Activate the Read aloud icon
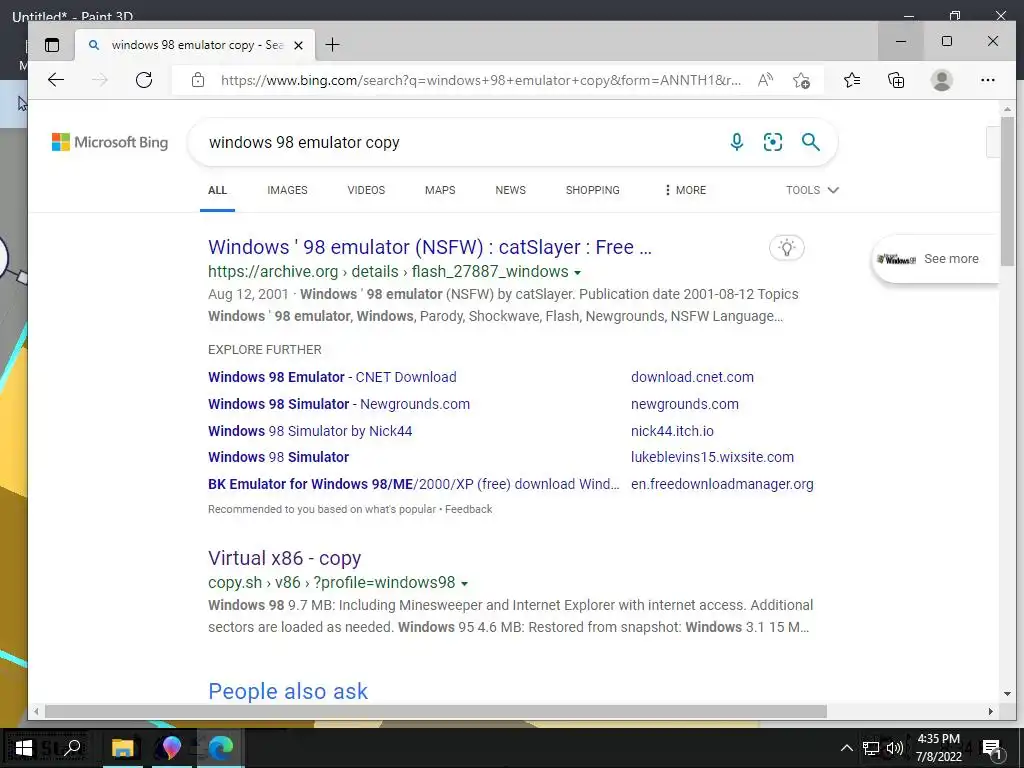1024x768 pixels. tap(765, 80)
